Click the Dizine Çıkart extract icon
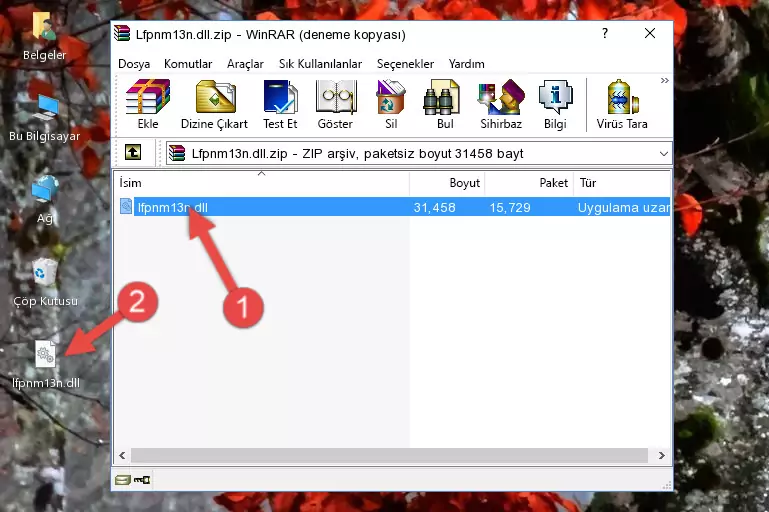Viewport: 769px width, 512px height. [x=215, y=104]
